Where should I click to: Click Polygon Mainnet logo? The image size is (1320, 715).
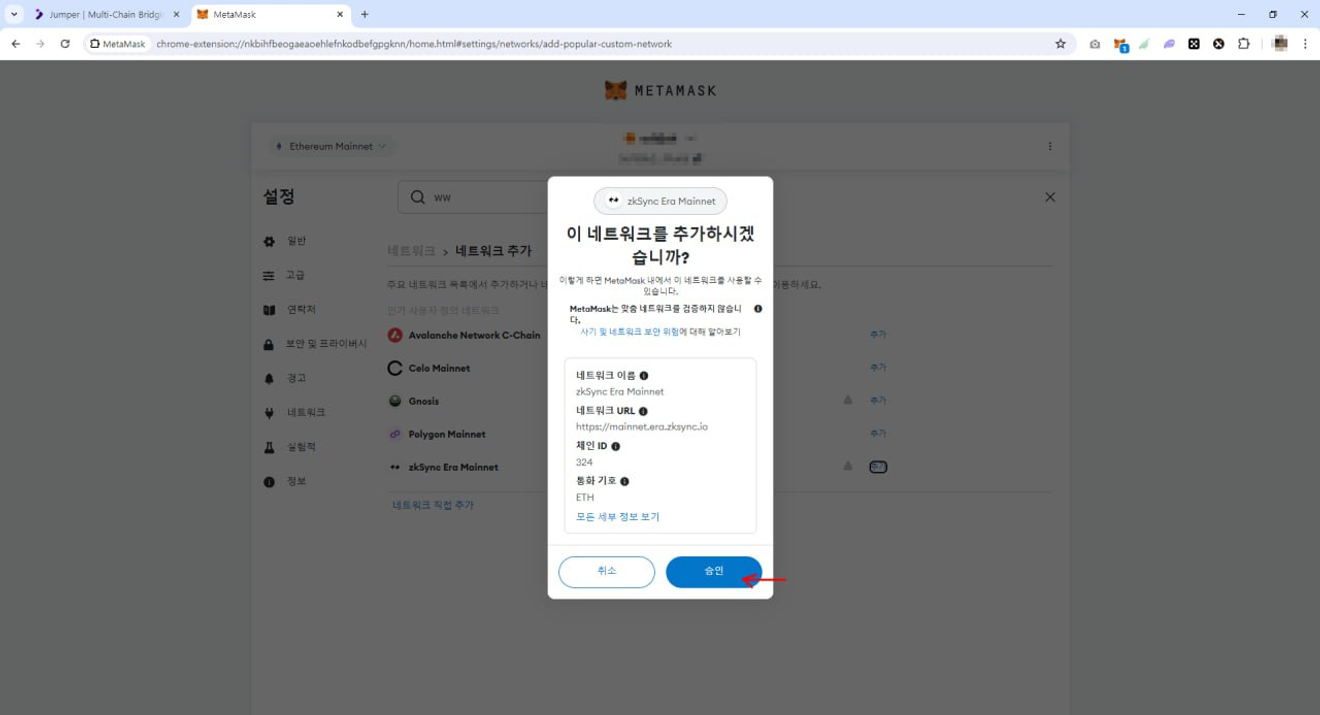point(395,434)
